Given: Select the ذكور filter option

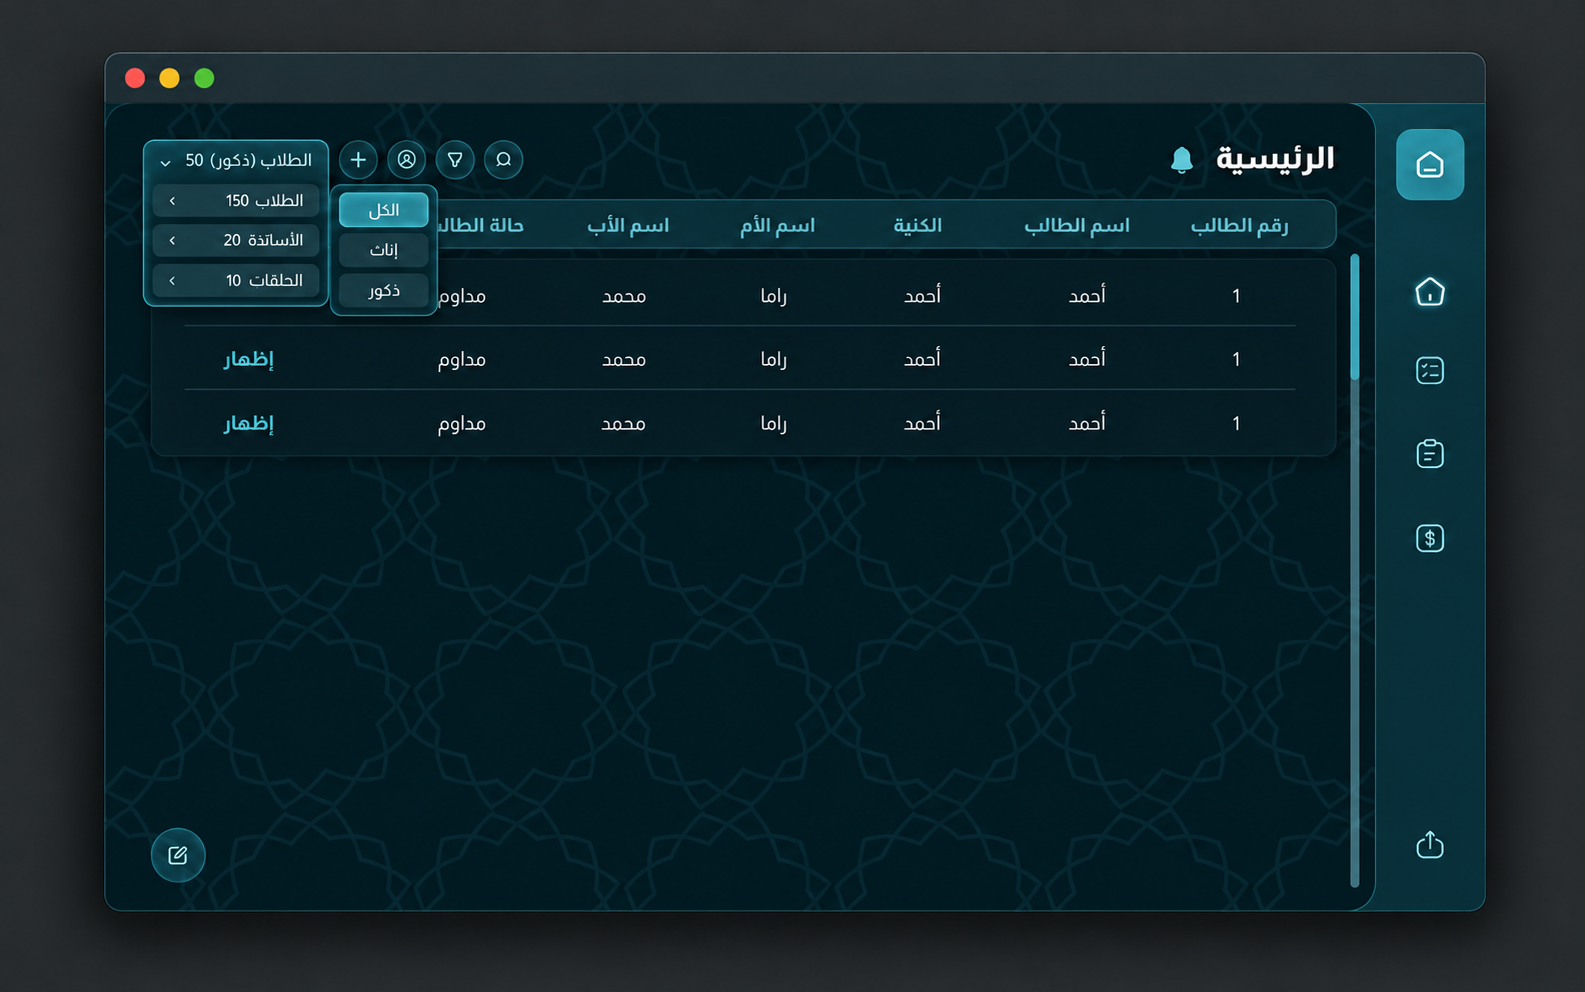Looking at the screenshot, I should click(x=384, y=290).
